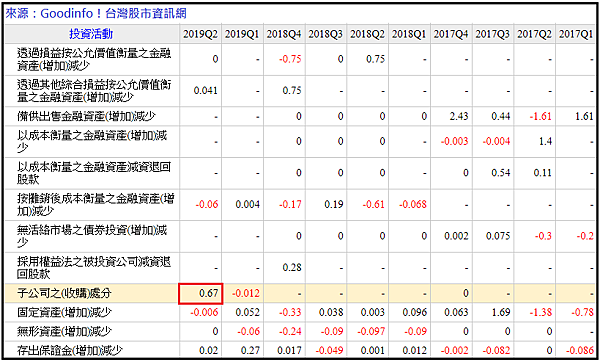Click row label 採用權益法之被投資公司減資退回股款
Image resolution: width=600 pixels, height=362 pixels.
[x=94, y=267]
